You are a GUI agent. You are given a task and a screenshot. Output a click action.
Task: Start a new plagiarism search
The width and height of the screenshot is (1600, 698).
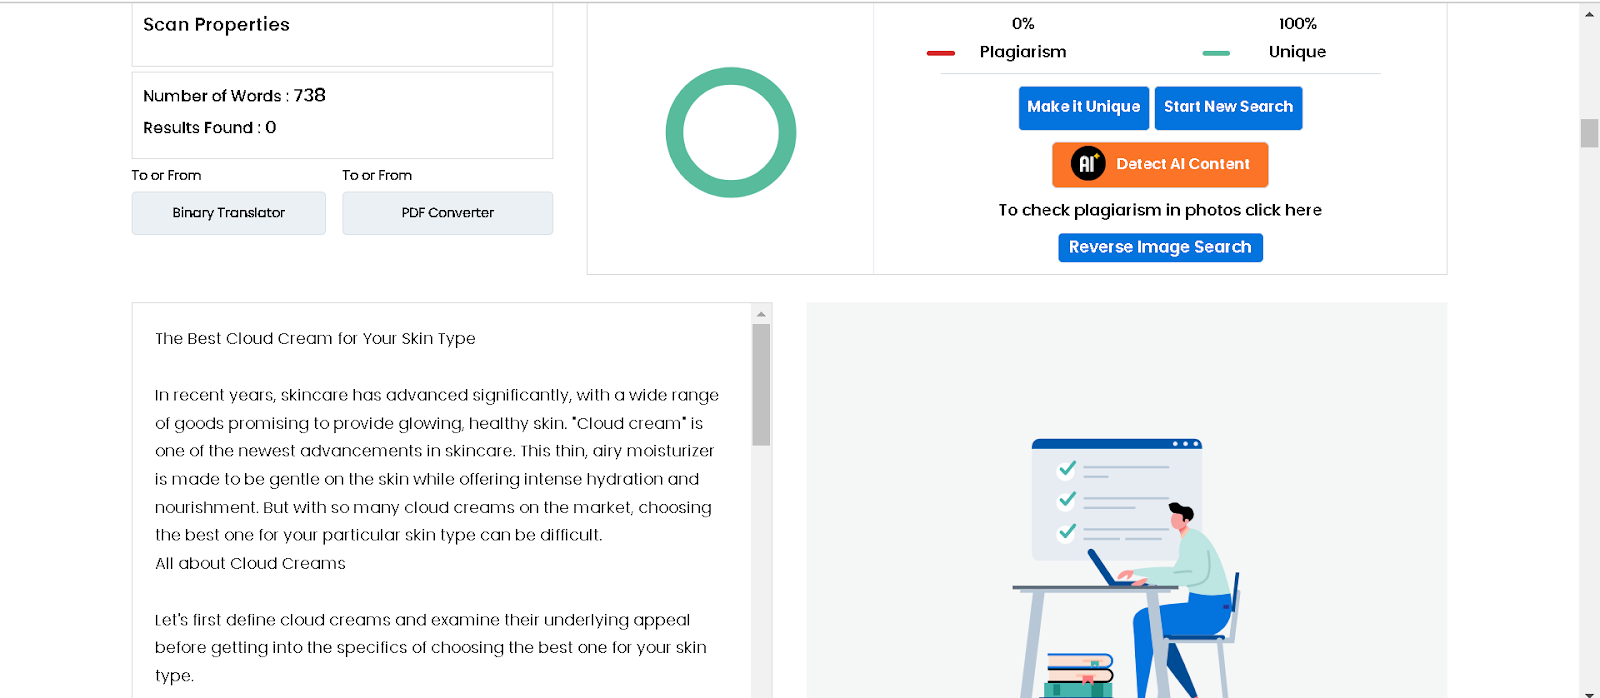tap(1228, 107)
